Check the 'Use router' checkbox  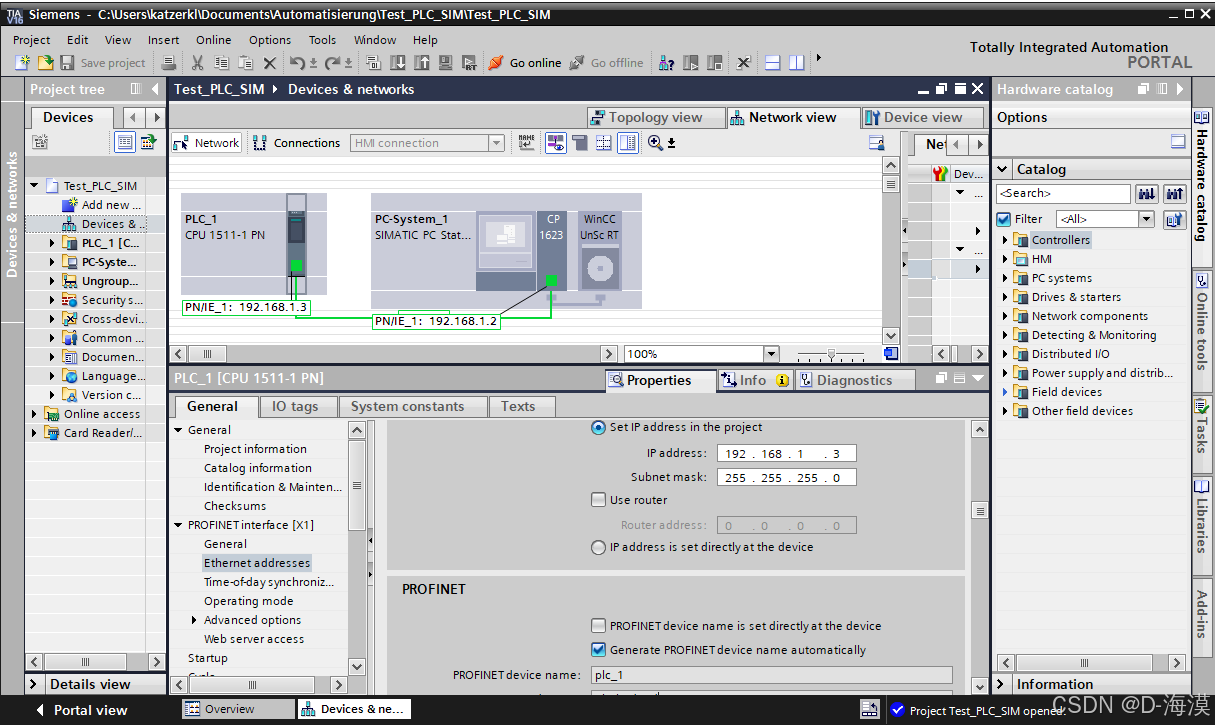pos(598,500)
